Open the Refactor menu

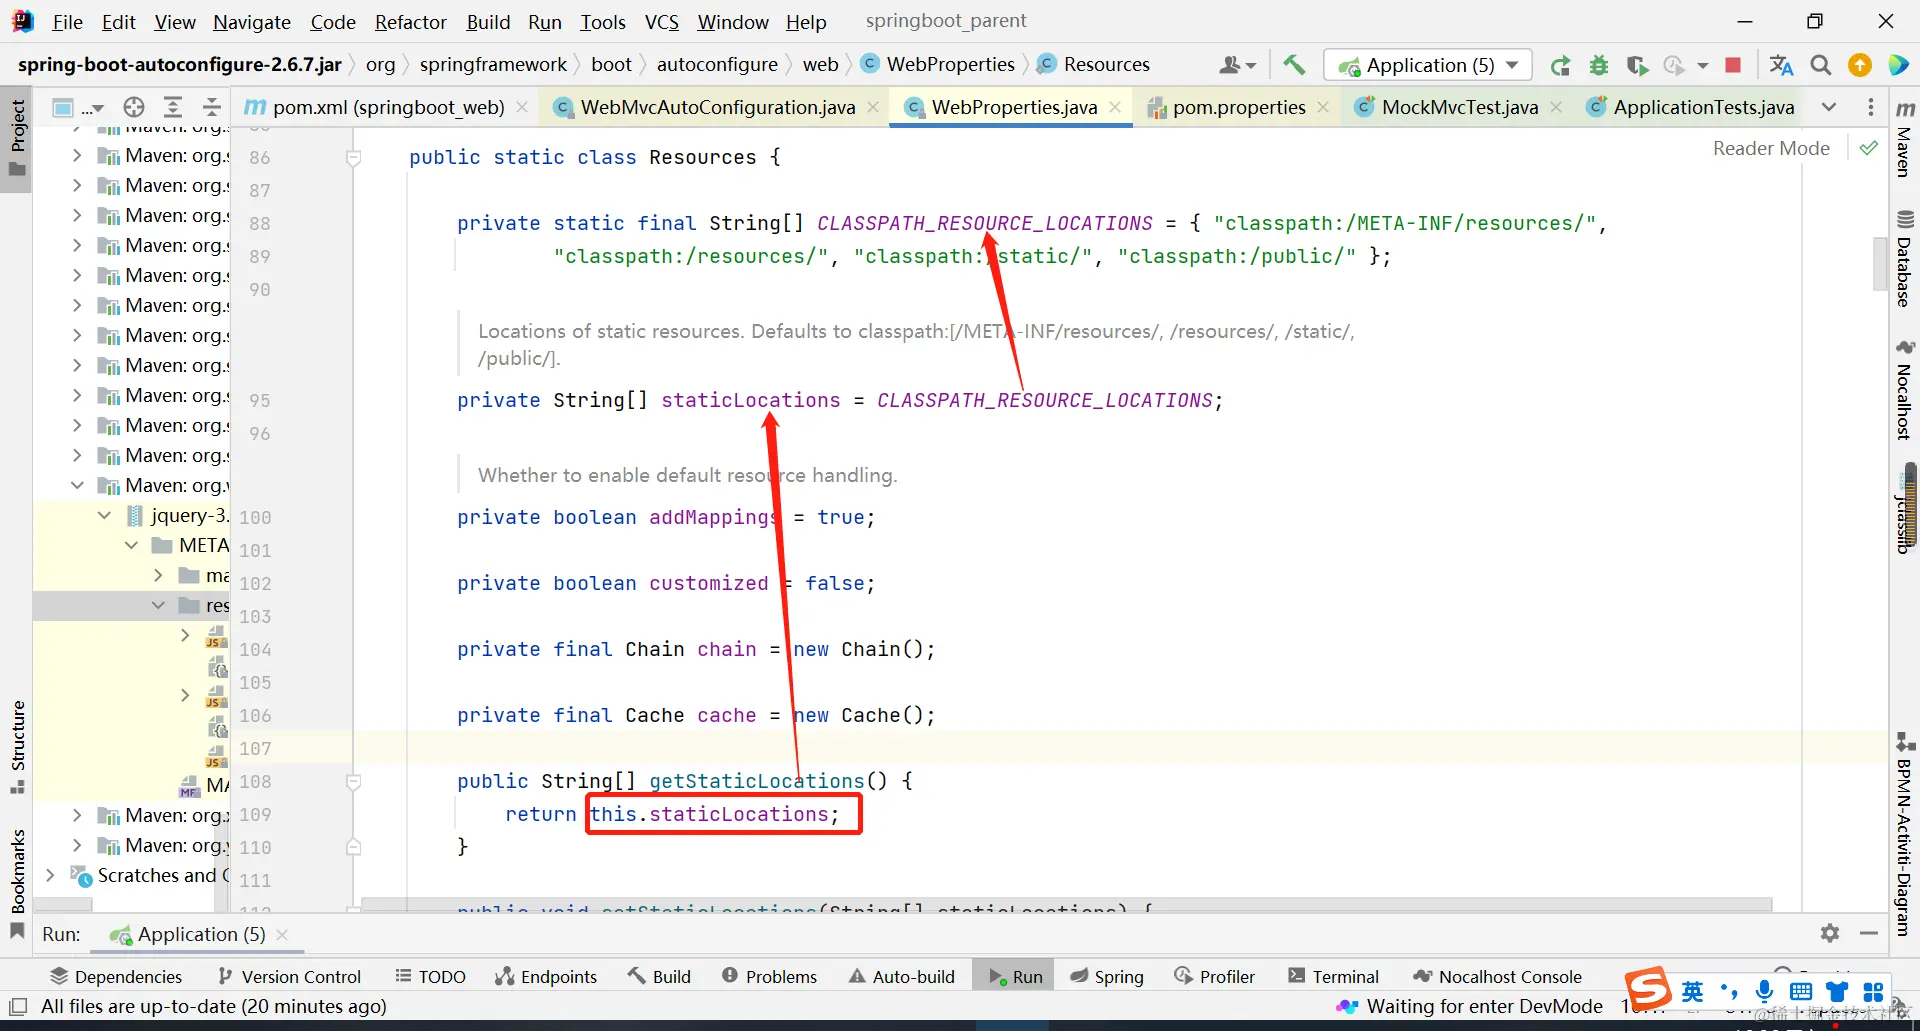pyautogui.click(x=410, y=22)
